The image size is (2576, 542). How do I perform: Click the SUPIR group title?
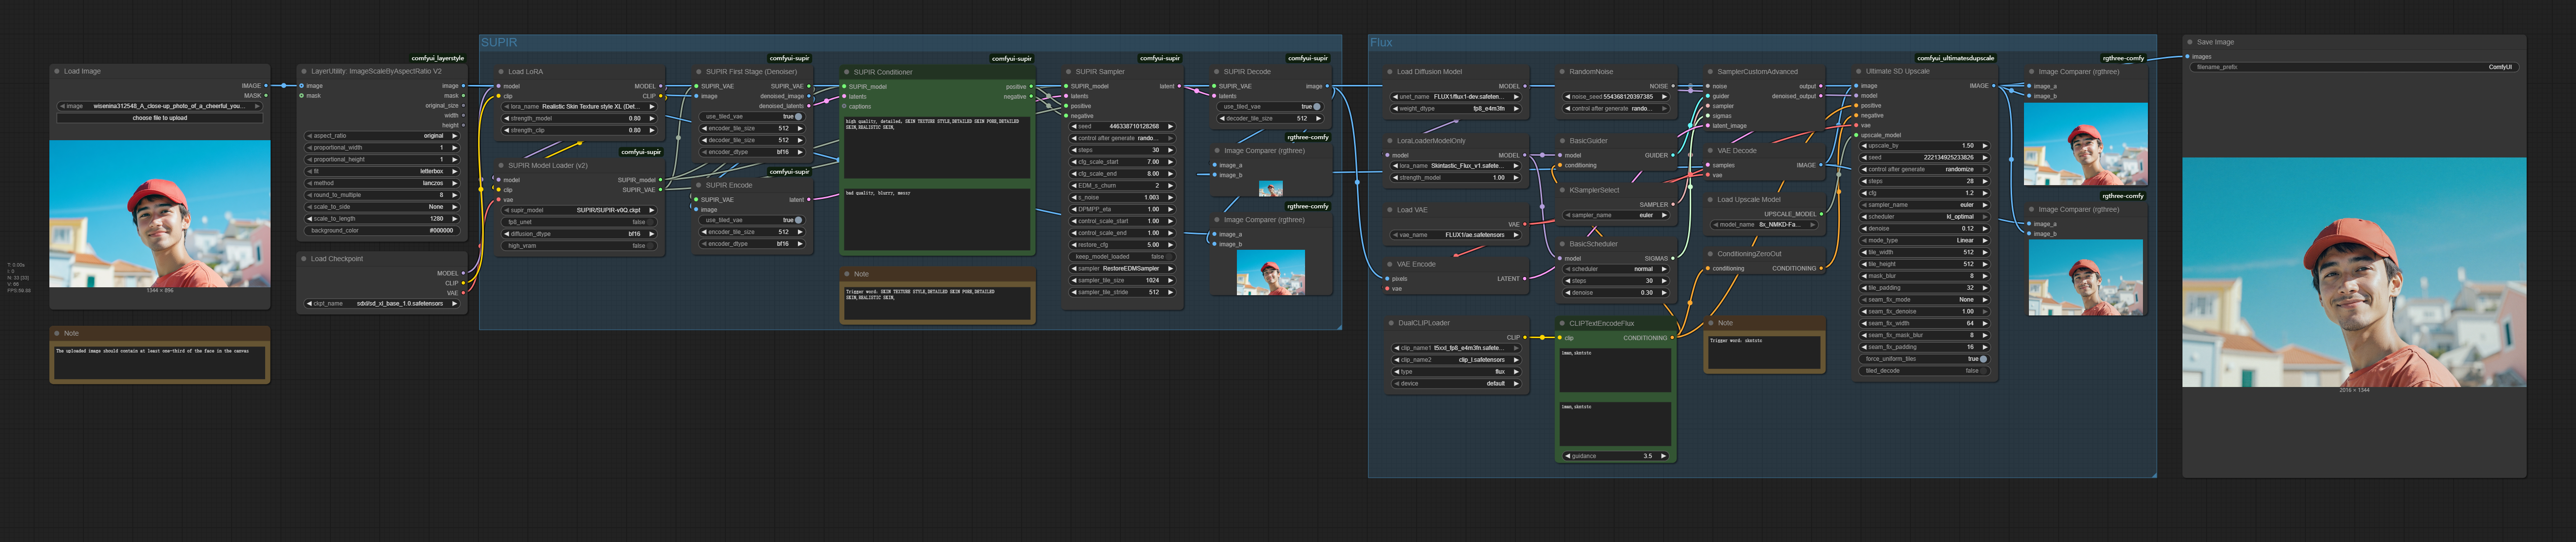(x=499, y=43)
